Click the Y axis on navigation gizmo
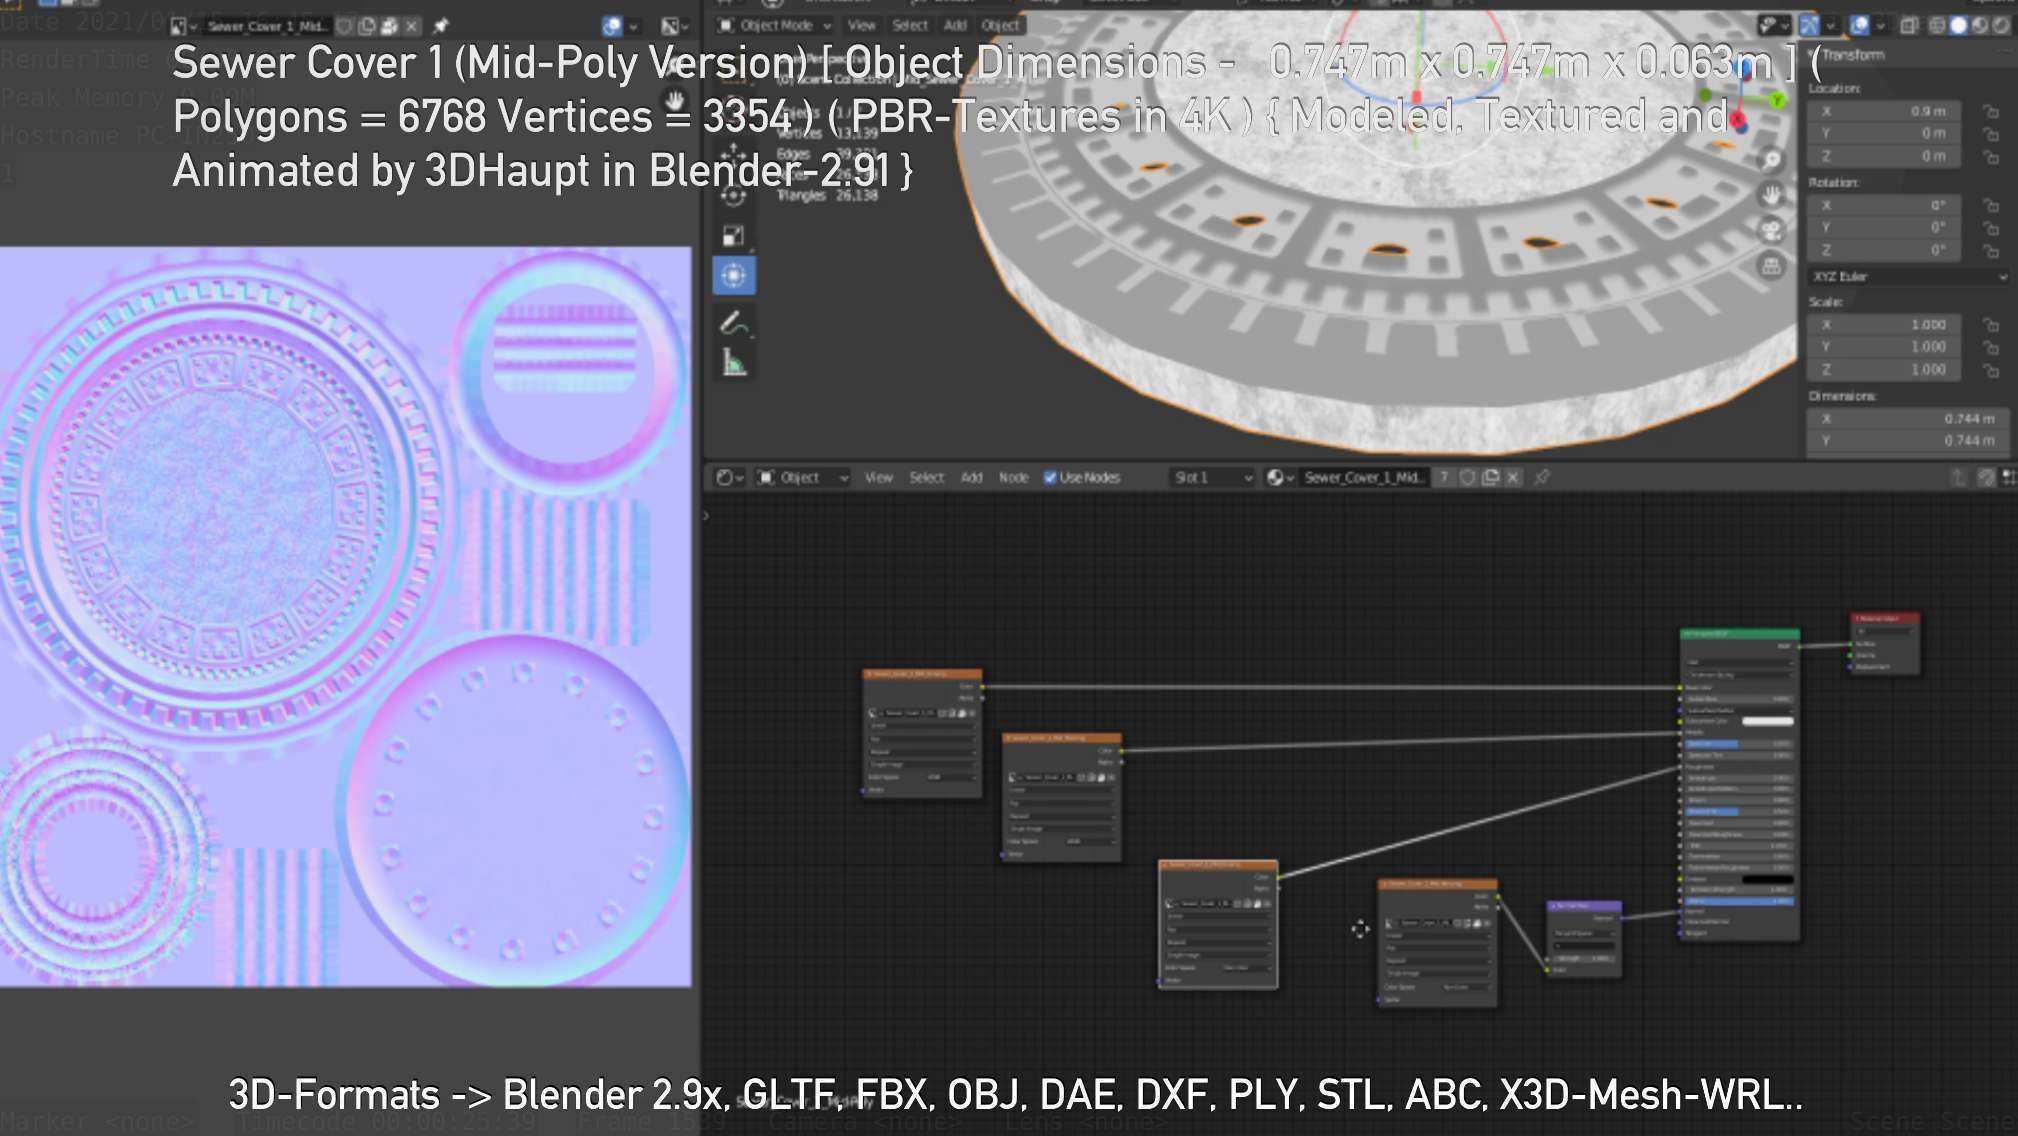This screenshot has width=2018, height=1136. (1776, 100)
